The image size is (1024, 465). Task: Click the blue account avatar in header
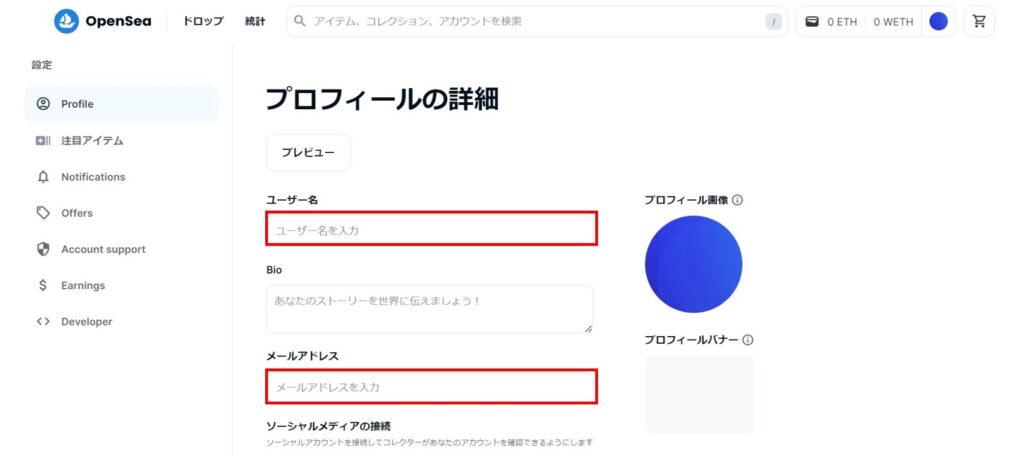pos(938,21)
